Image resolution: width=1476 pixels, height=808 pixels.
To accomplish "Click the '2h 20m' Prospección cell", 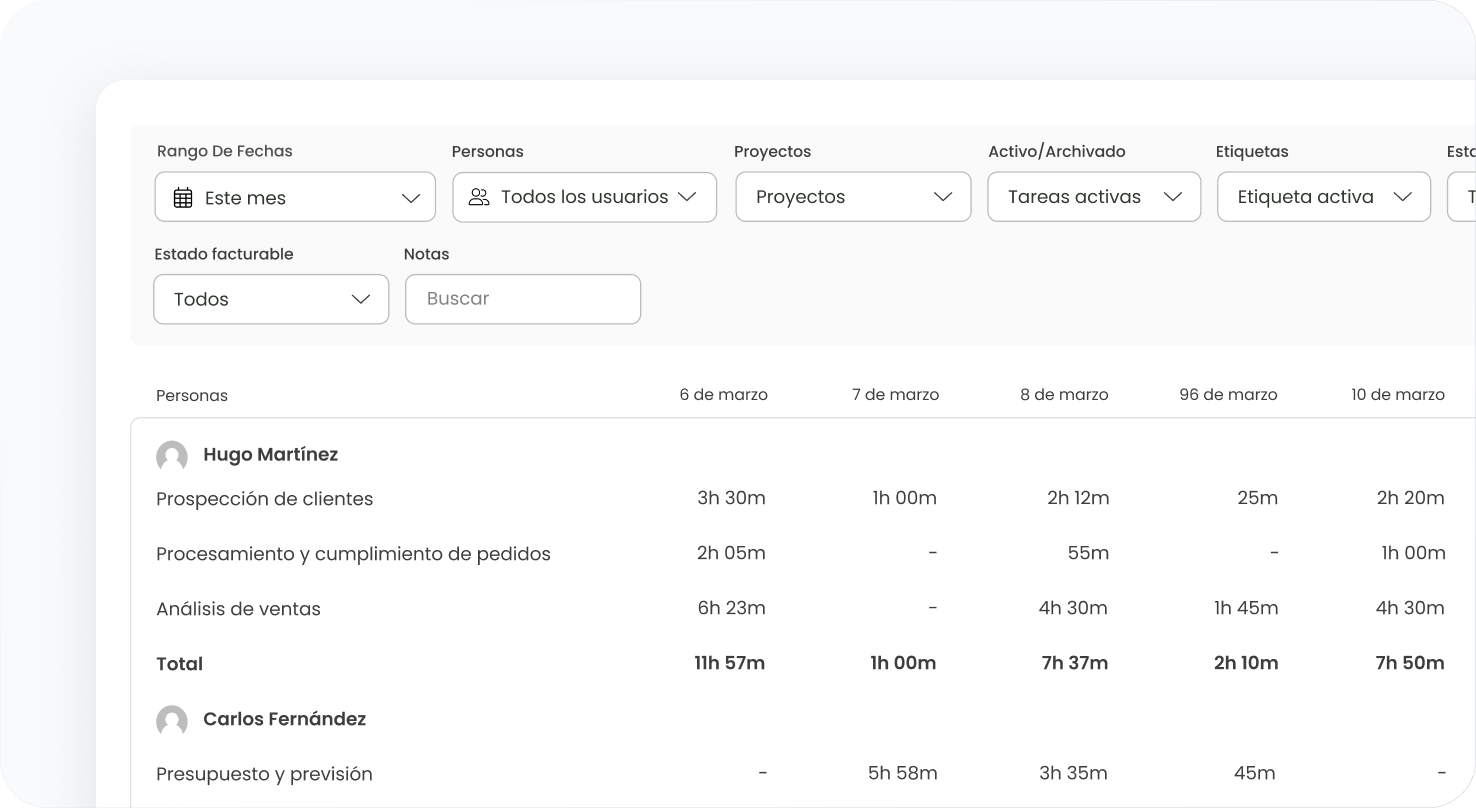I will coord(1410,498).
